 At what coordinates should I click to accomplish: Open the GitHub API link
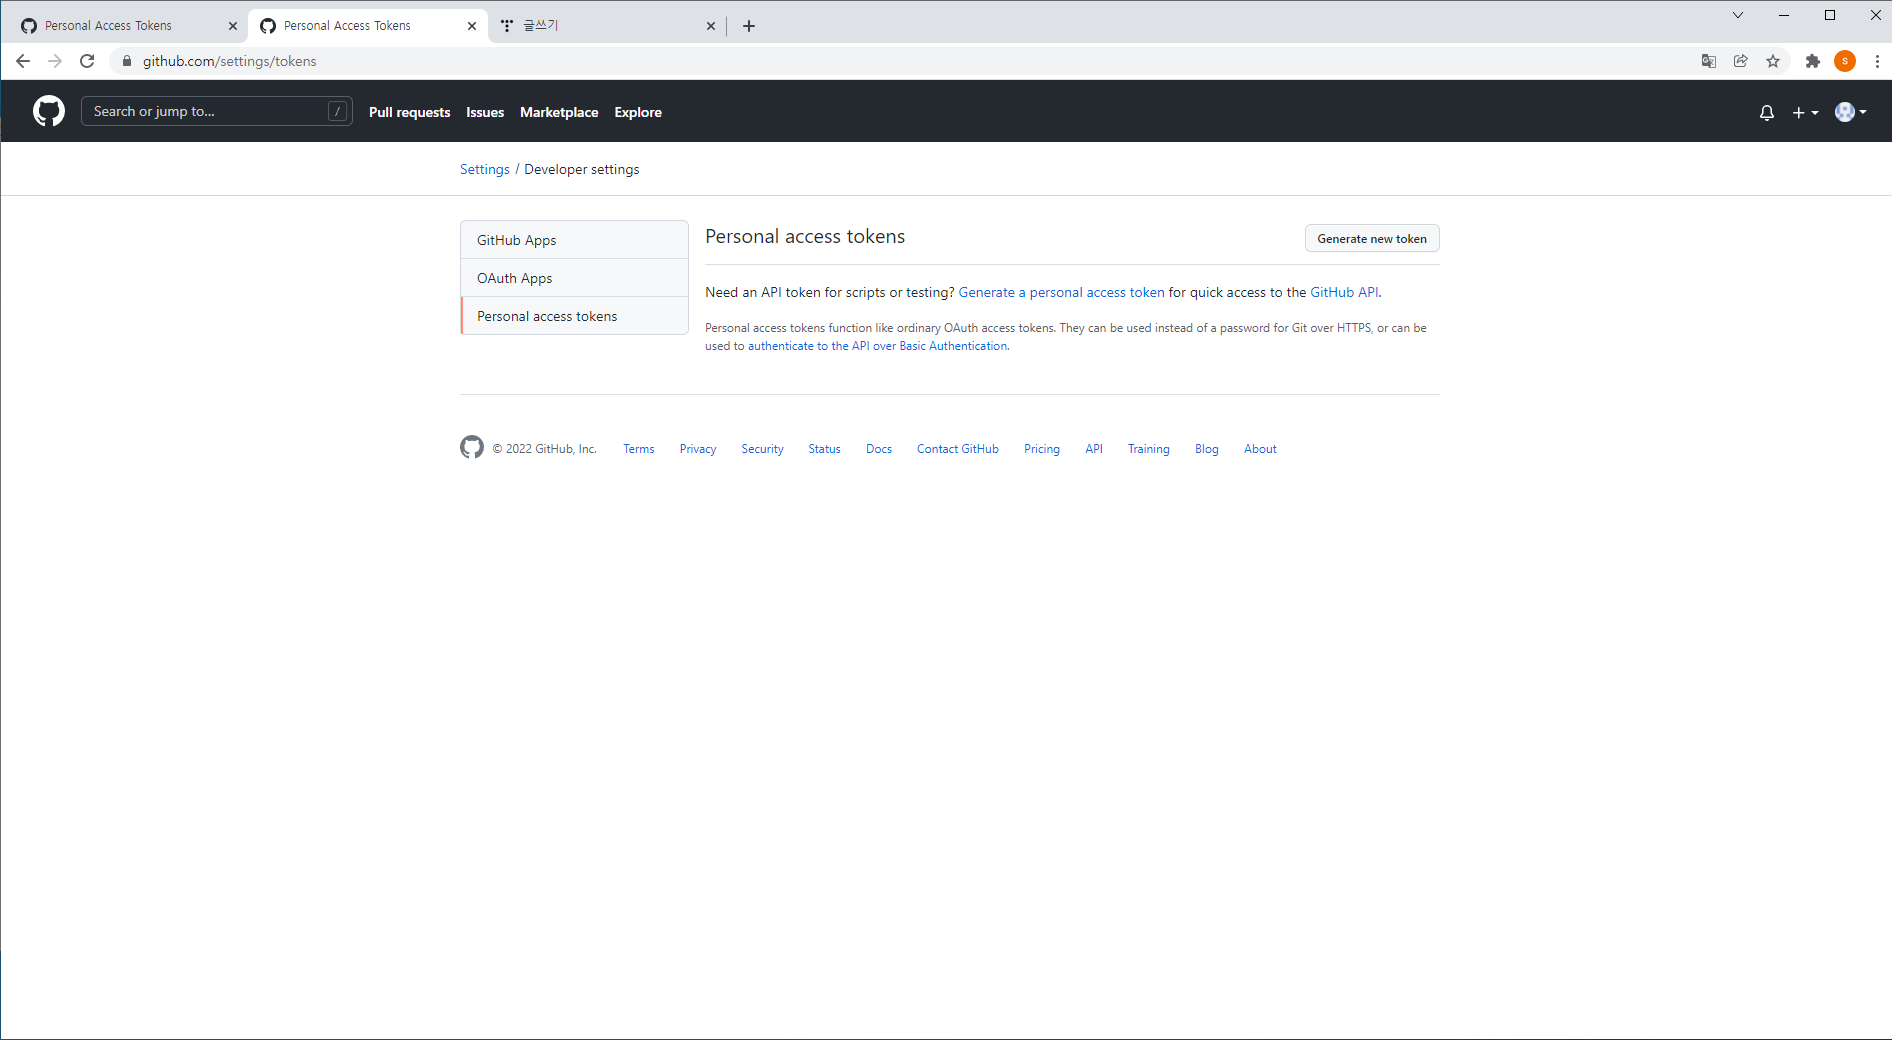[x=1344, y=292]
